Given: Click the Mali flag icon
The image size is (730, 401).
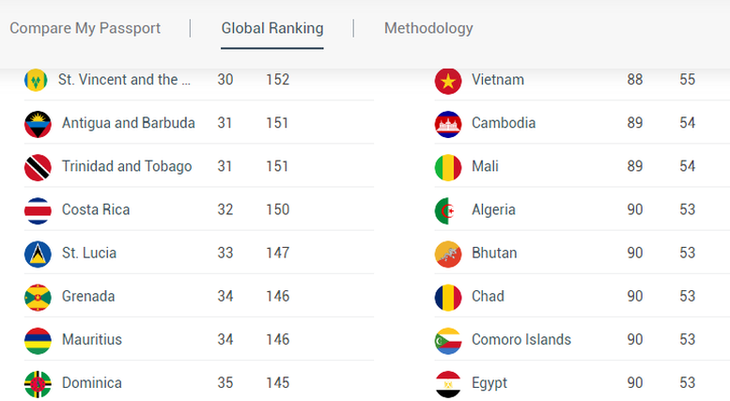Looking at the screenshot, I should click(x=448, y=167).
